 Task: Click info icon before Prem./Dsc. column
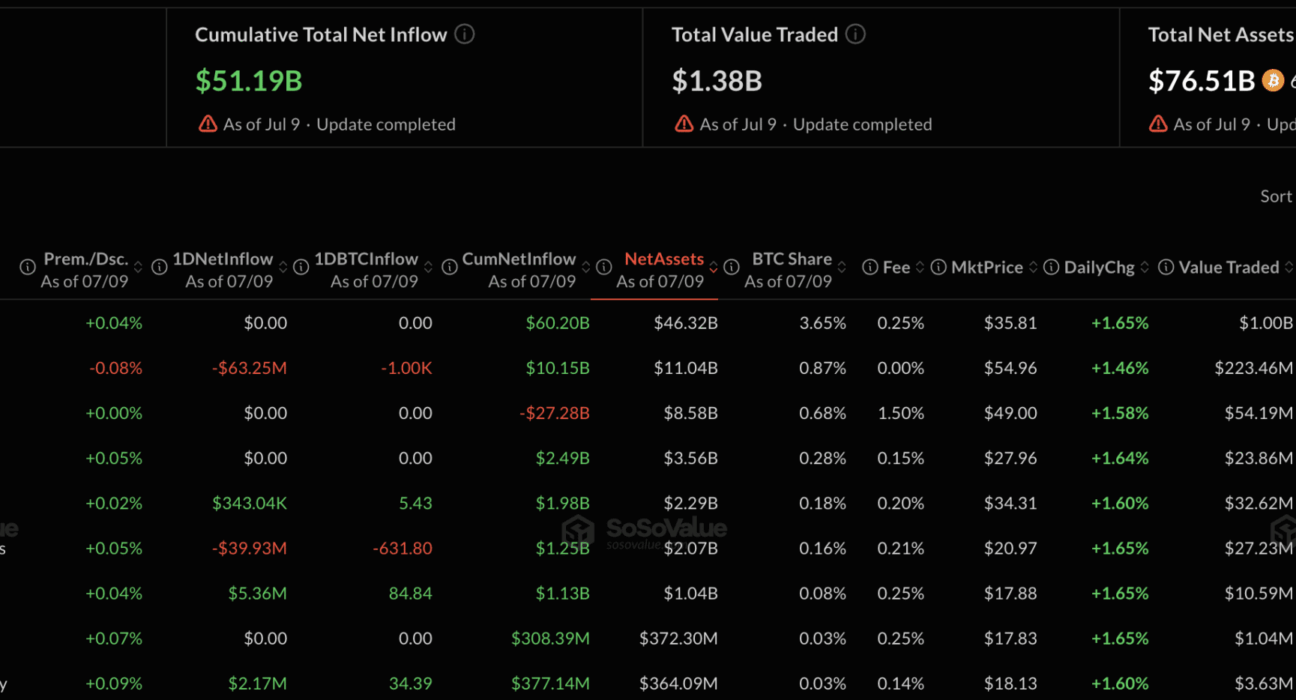[x=28, y=267]
